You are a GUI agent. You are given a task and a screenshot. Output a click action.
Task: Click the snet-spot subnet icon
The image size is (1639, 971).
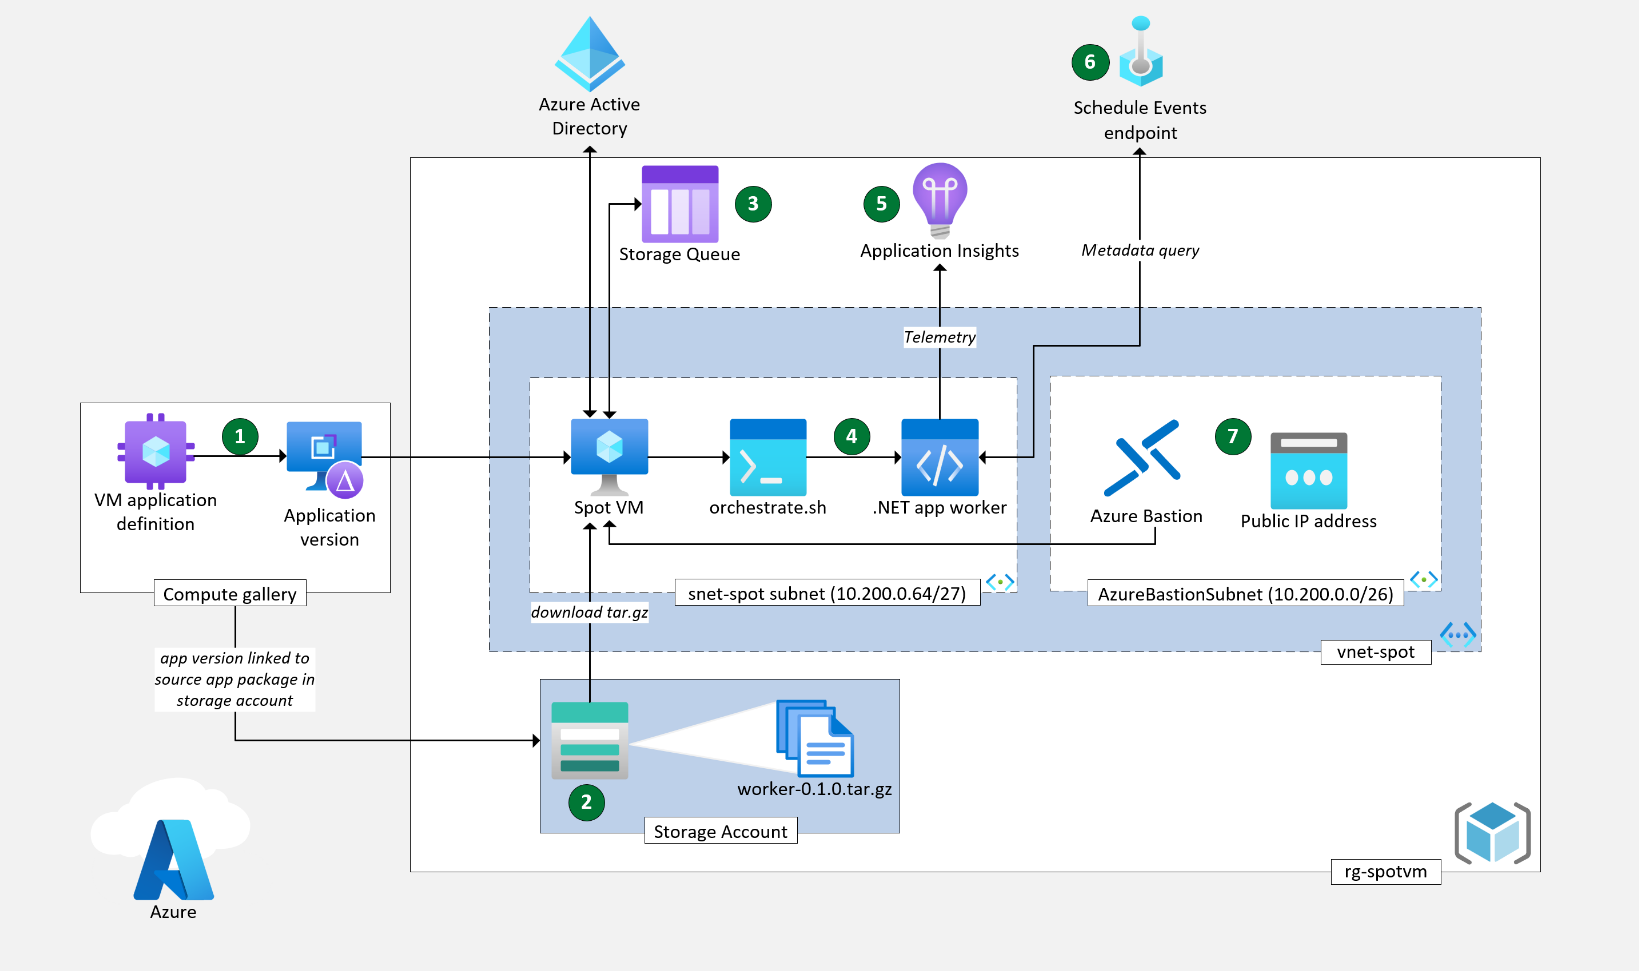[1000, 582]
